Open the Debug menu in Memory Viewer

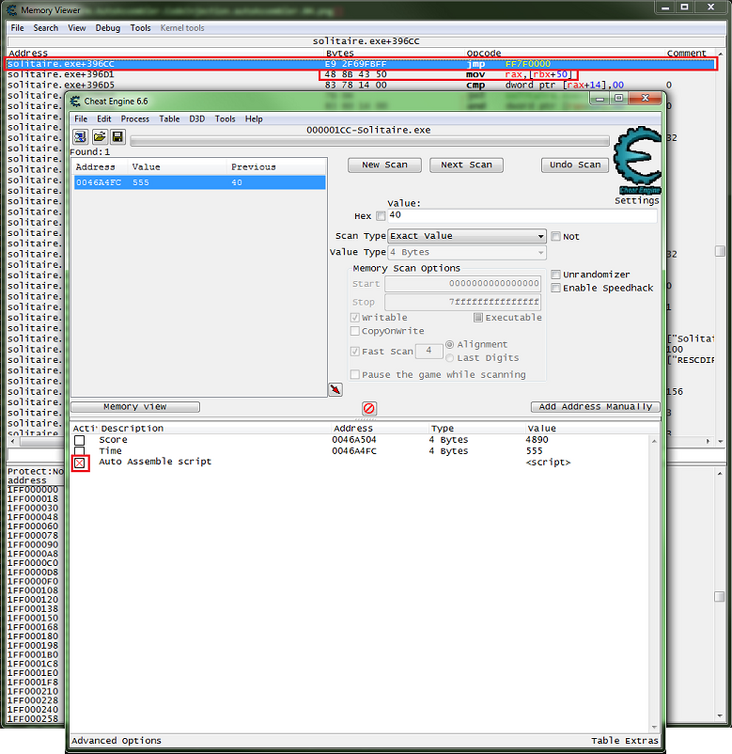tap(108, 28)
